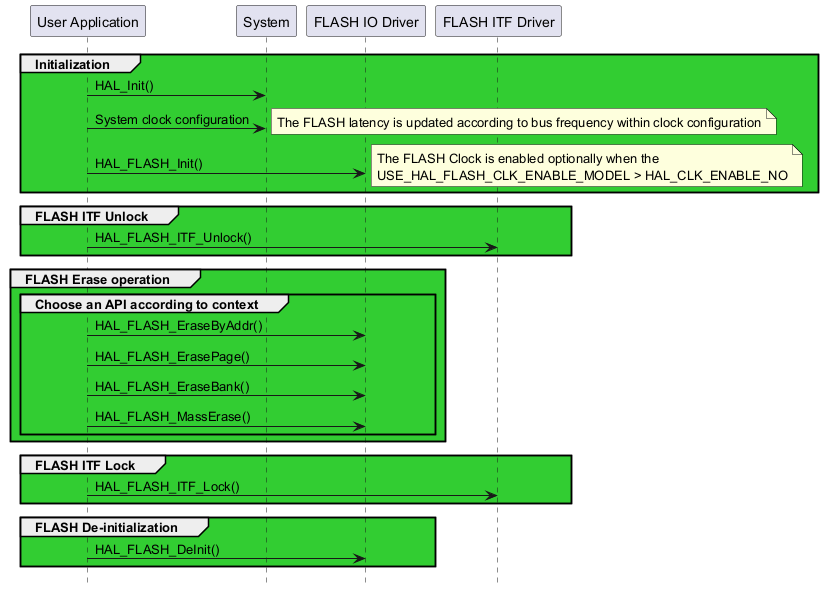Select the FLASH IO Driver participant box
The image size is (823, 589).
coord(366,22)
